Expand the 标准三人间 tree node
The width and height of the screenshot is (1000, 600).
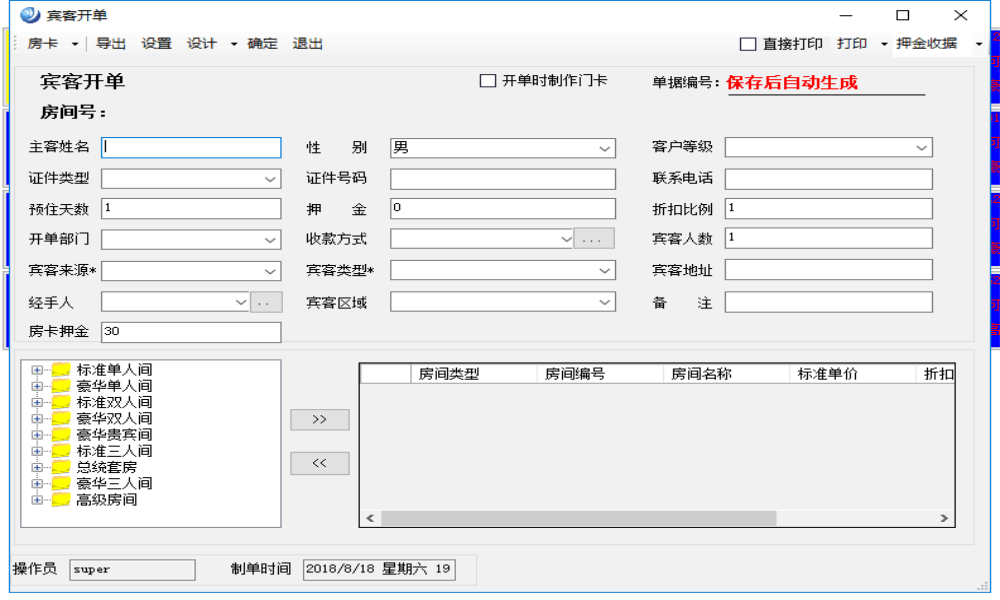click(37, 451)
